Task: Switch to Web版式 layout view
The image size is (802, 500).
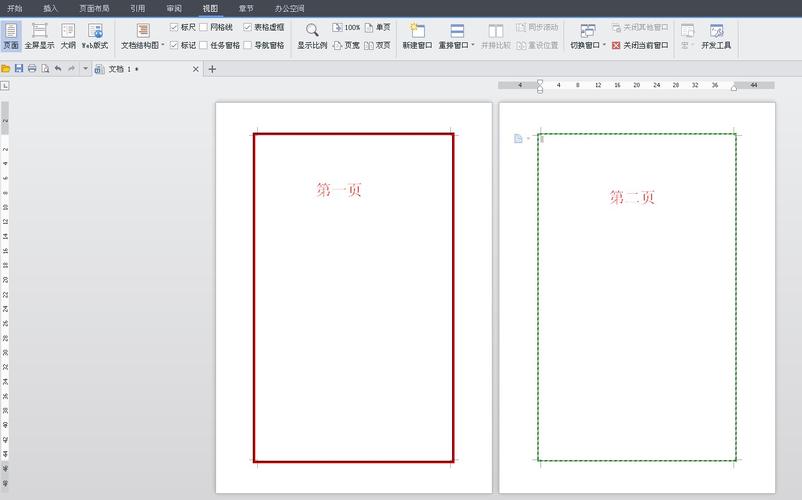Action: (x=95, y=36)
